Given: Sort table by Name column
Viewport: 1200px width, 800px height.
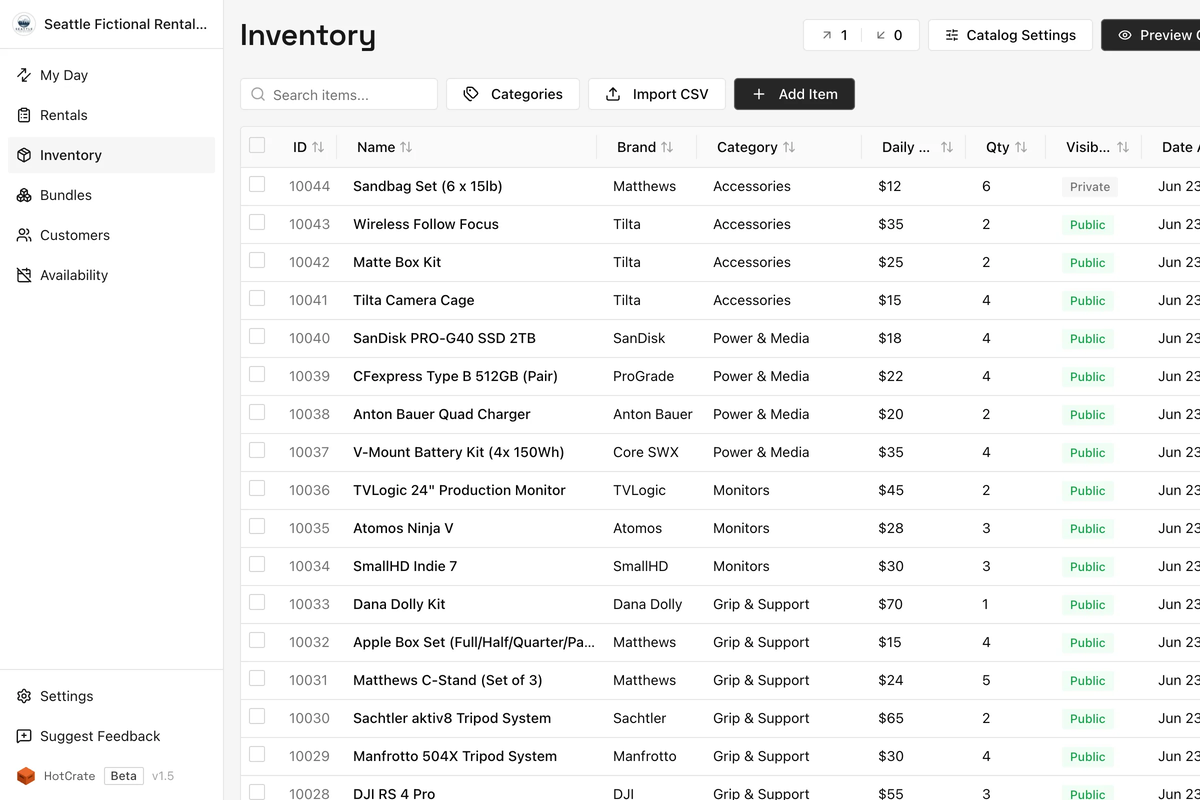Looking at the screenshot, I should [406, 147].
